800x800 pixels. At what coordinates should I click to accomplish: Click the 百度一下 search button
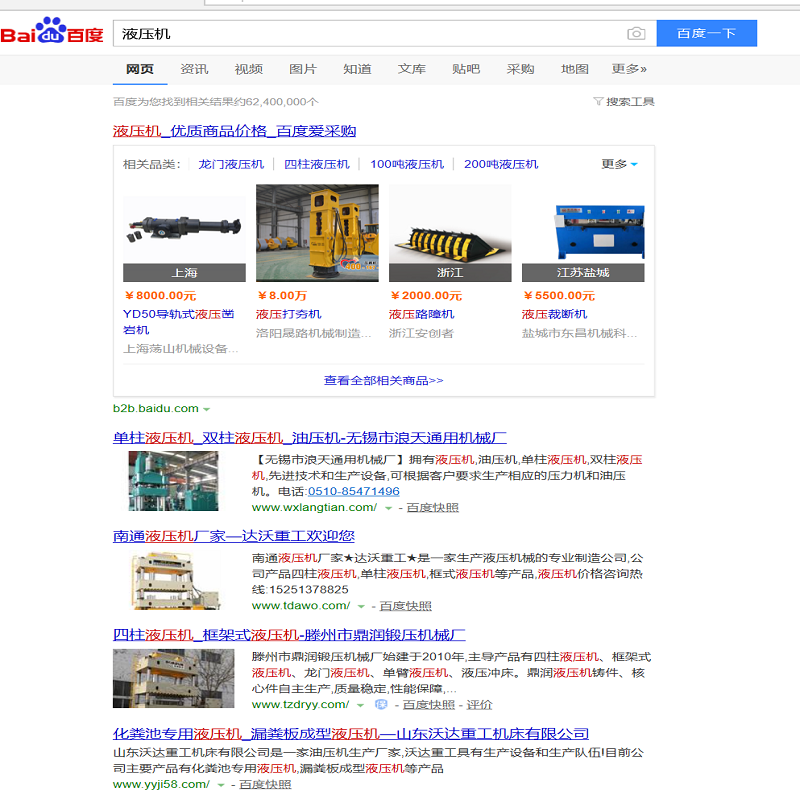(706, 34)
